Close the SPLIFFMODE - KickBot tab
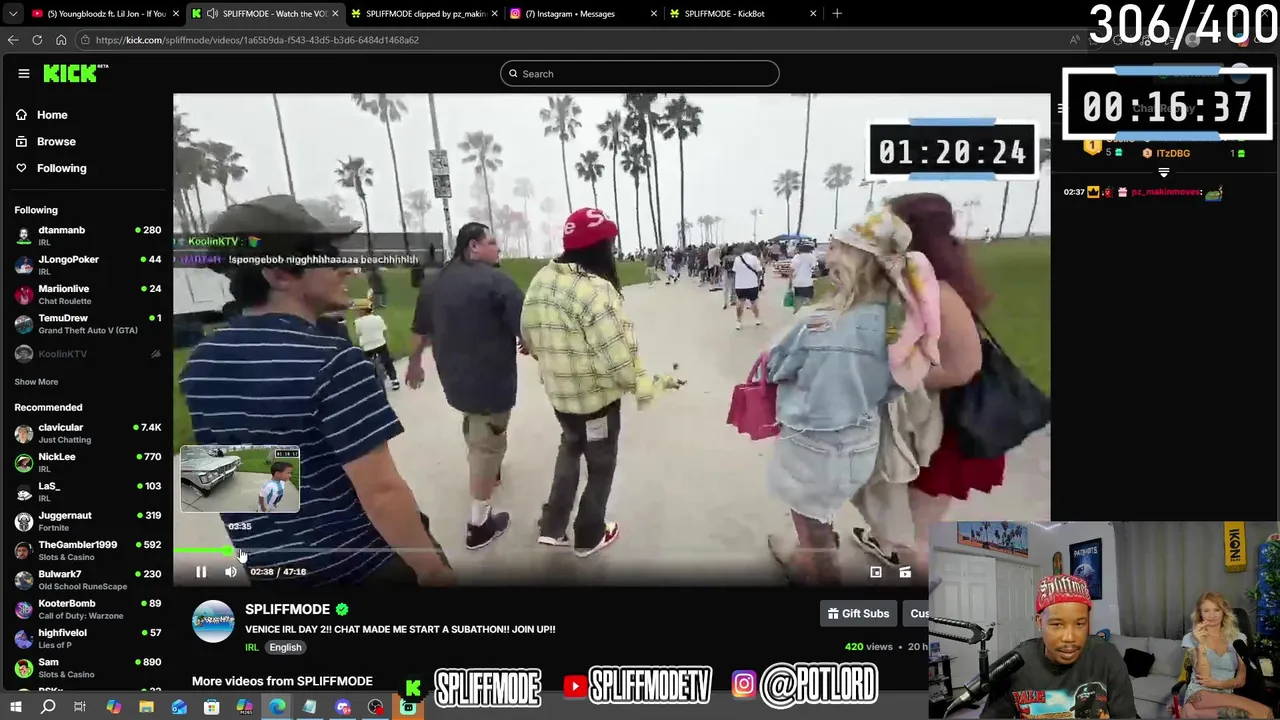The width and height of the screenshot is (1280, 720). click(x=813, y=14)
